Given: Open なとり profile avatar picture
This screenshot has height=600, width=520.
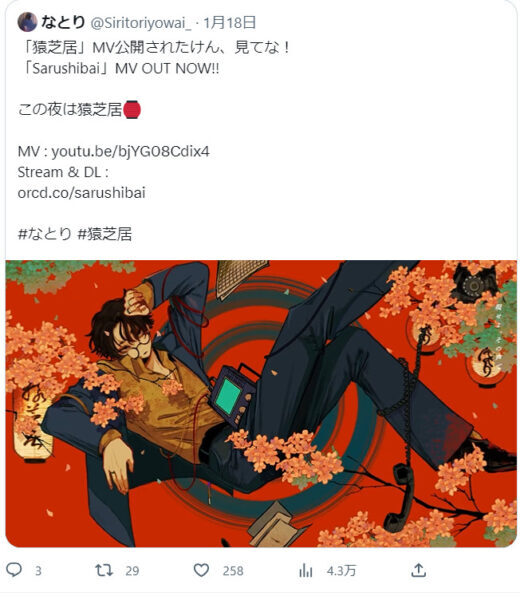Looking at the screenshot, I should tap(27, 22).
